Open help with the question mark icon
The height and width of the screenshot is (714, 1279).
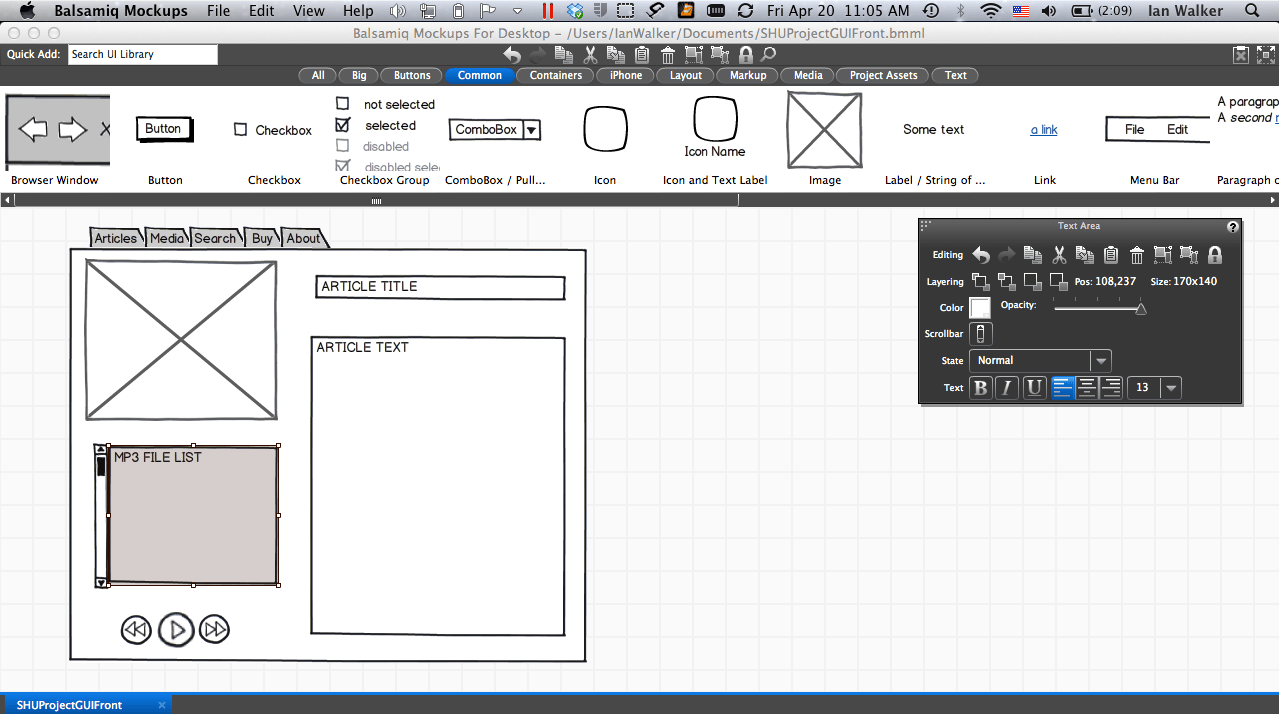tap(1233, 227)
